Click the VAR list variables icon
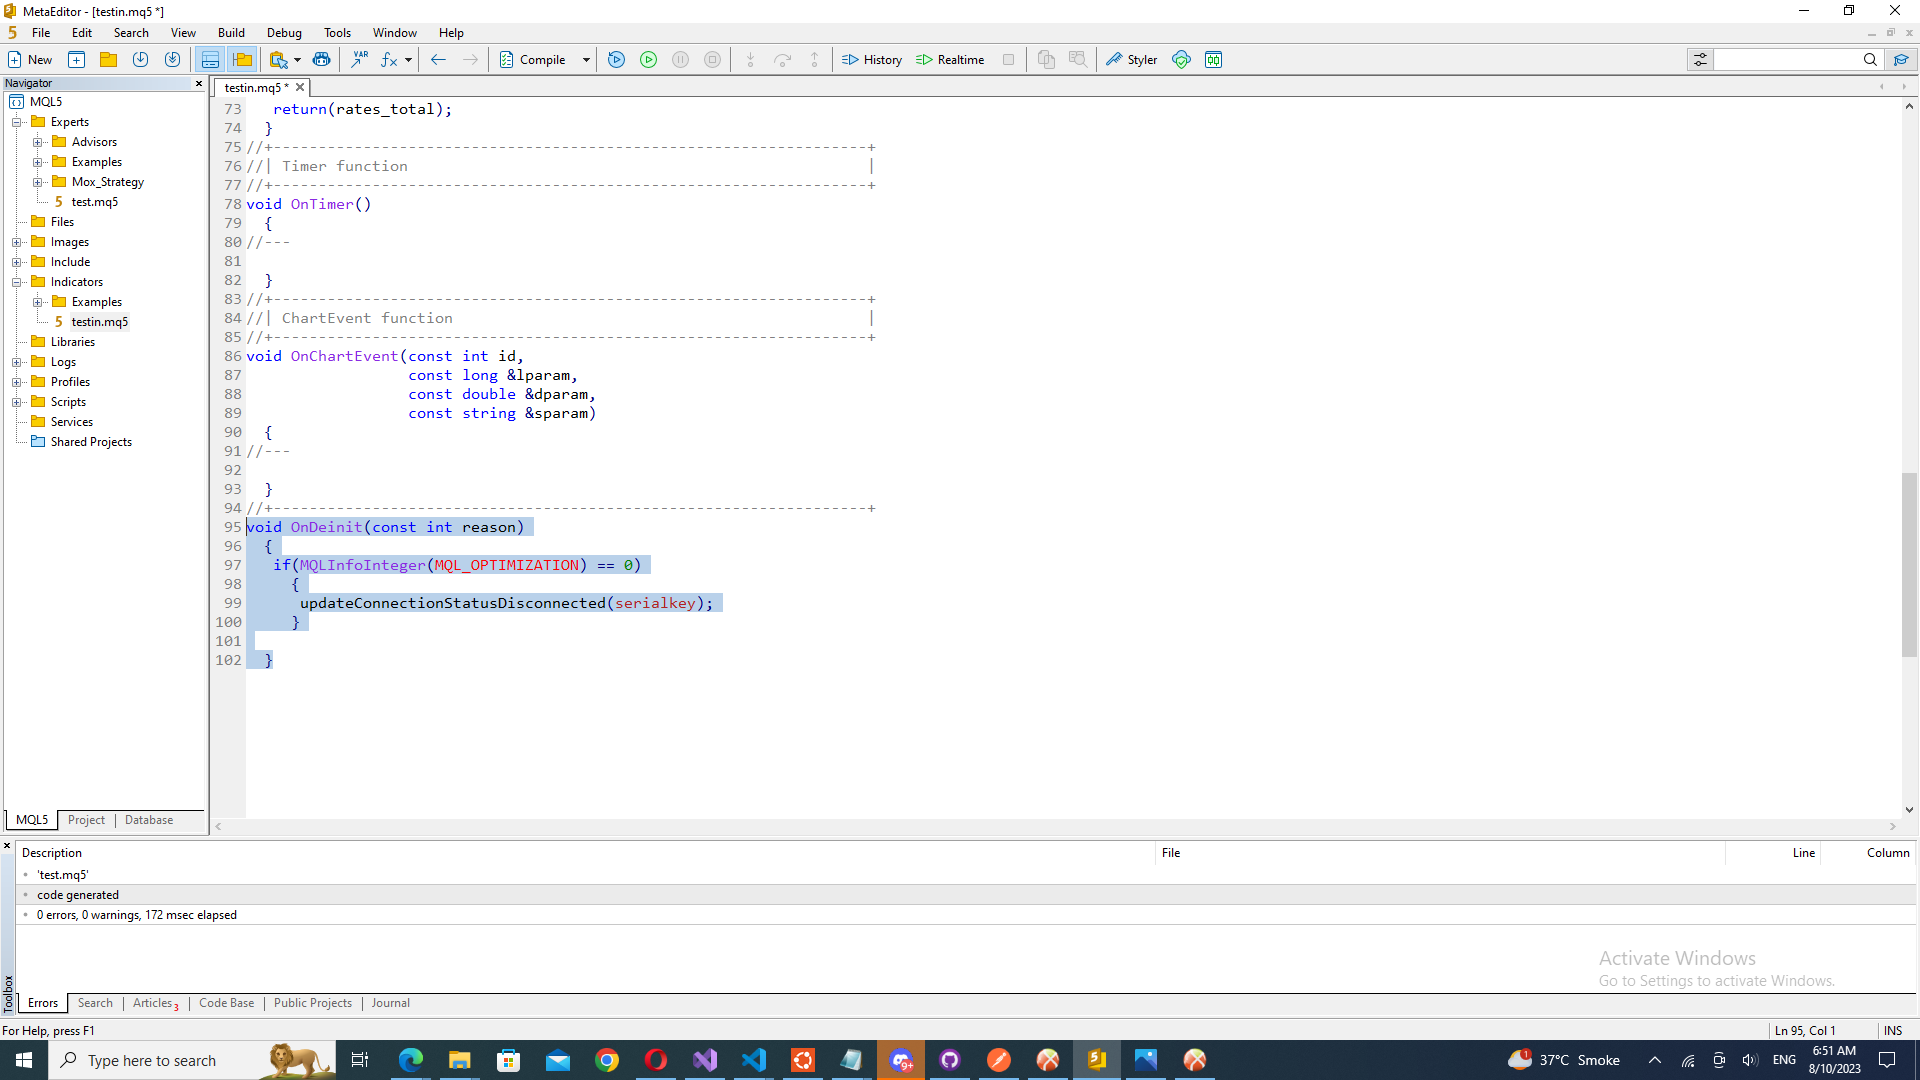Screen dimensions: 1920x1080 point(359,60)
